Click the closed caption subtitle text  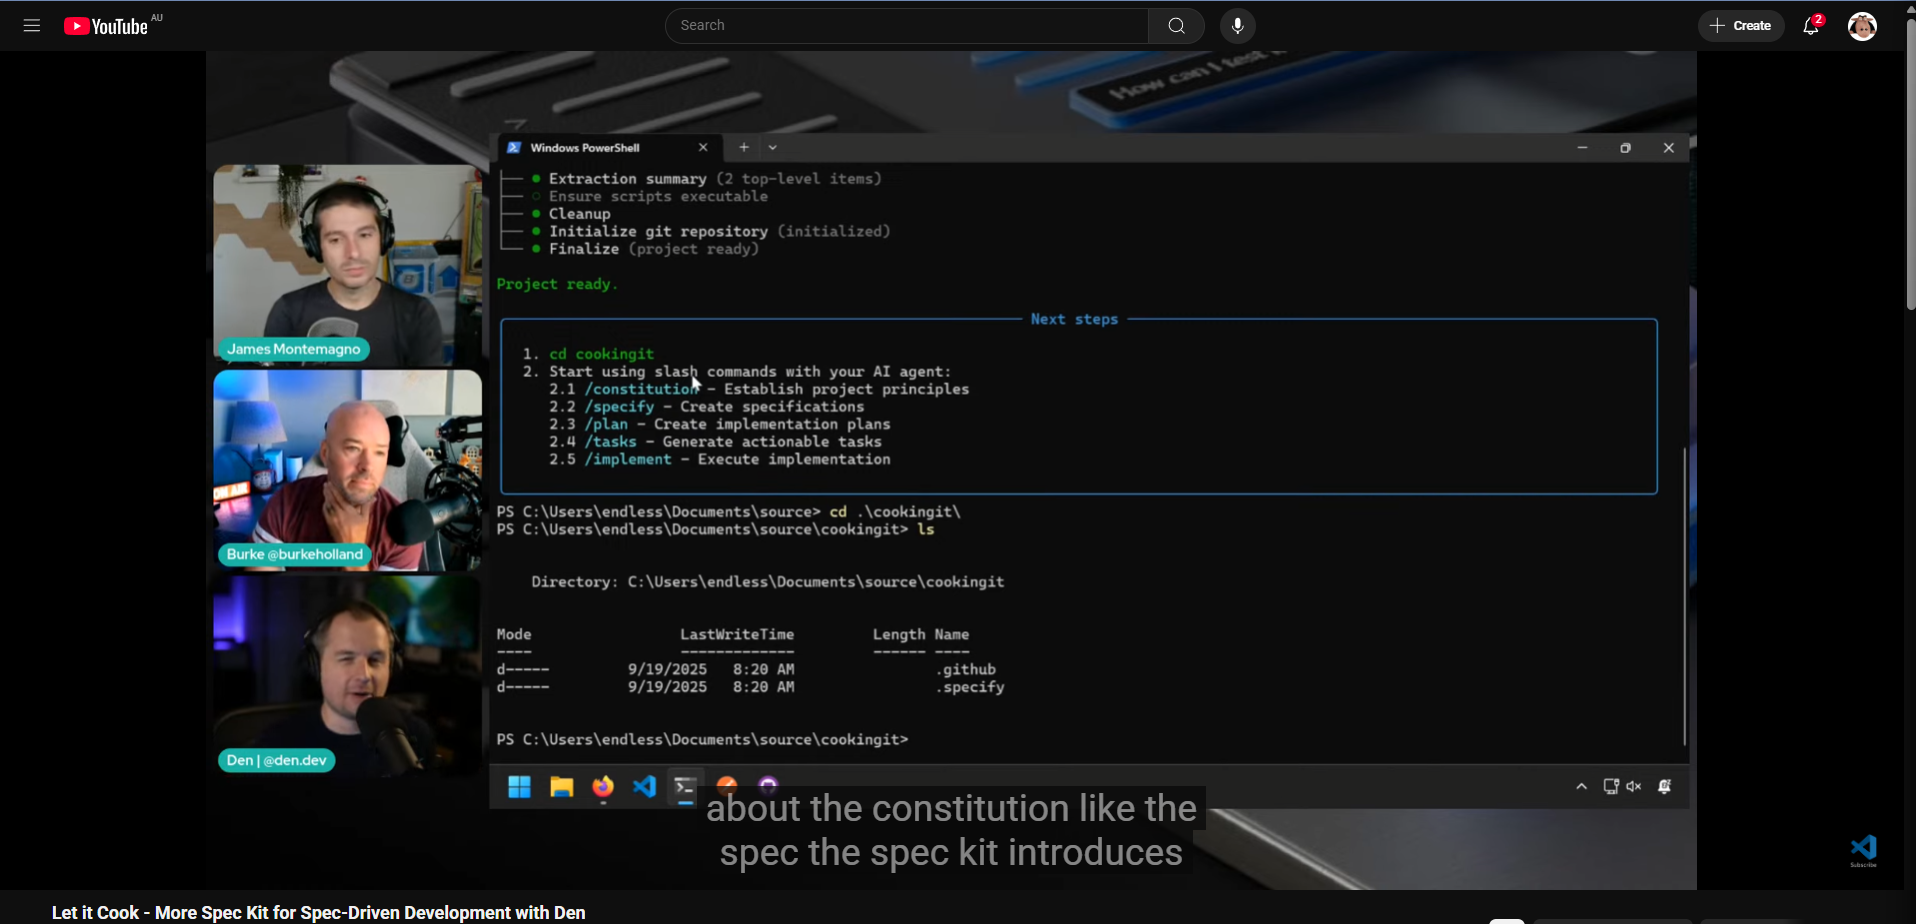tap(951, 830)
